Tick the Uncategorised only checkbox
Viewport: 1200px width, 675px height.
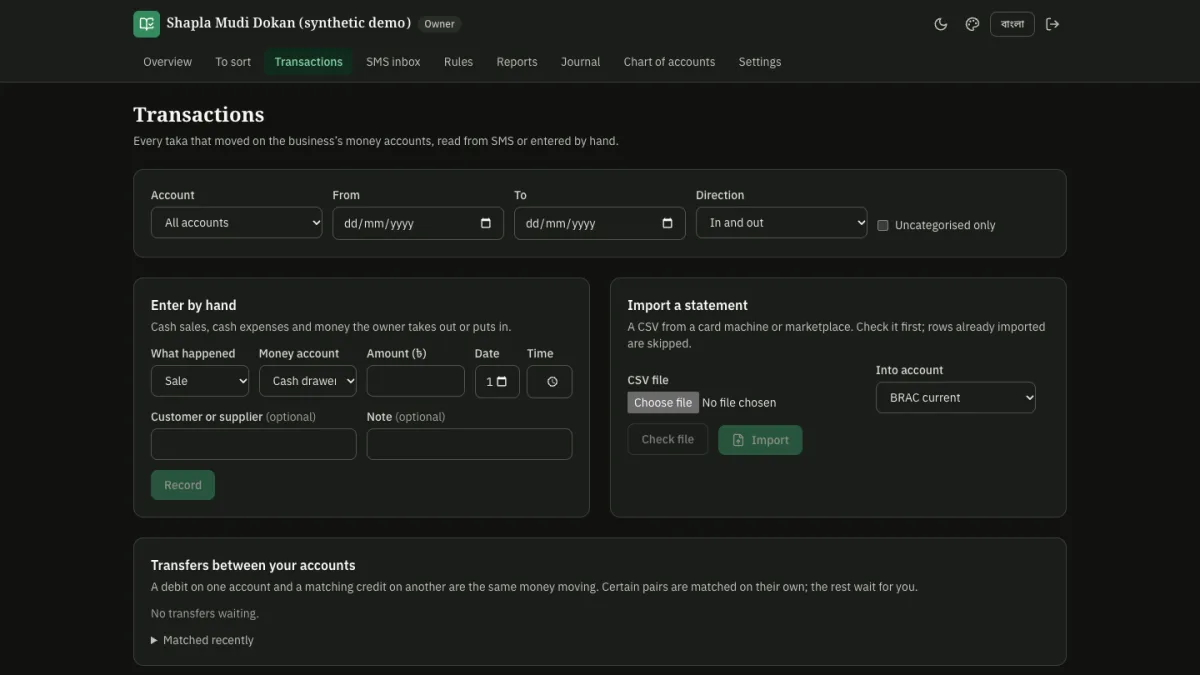(x=883, y=225)
